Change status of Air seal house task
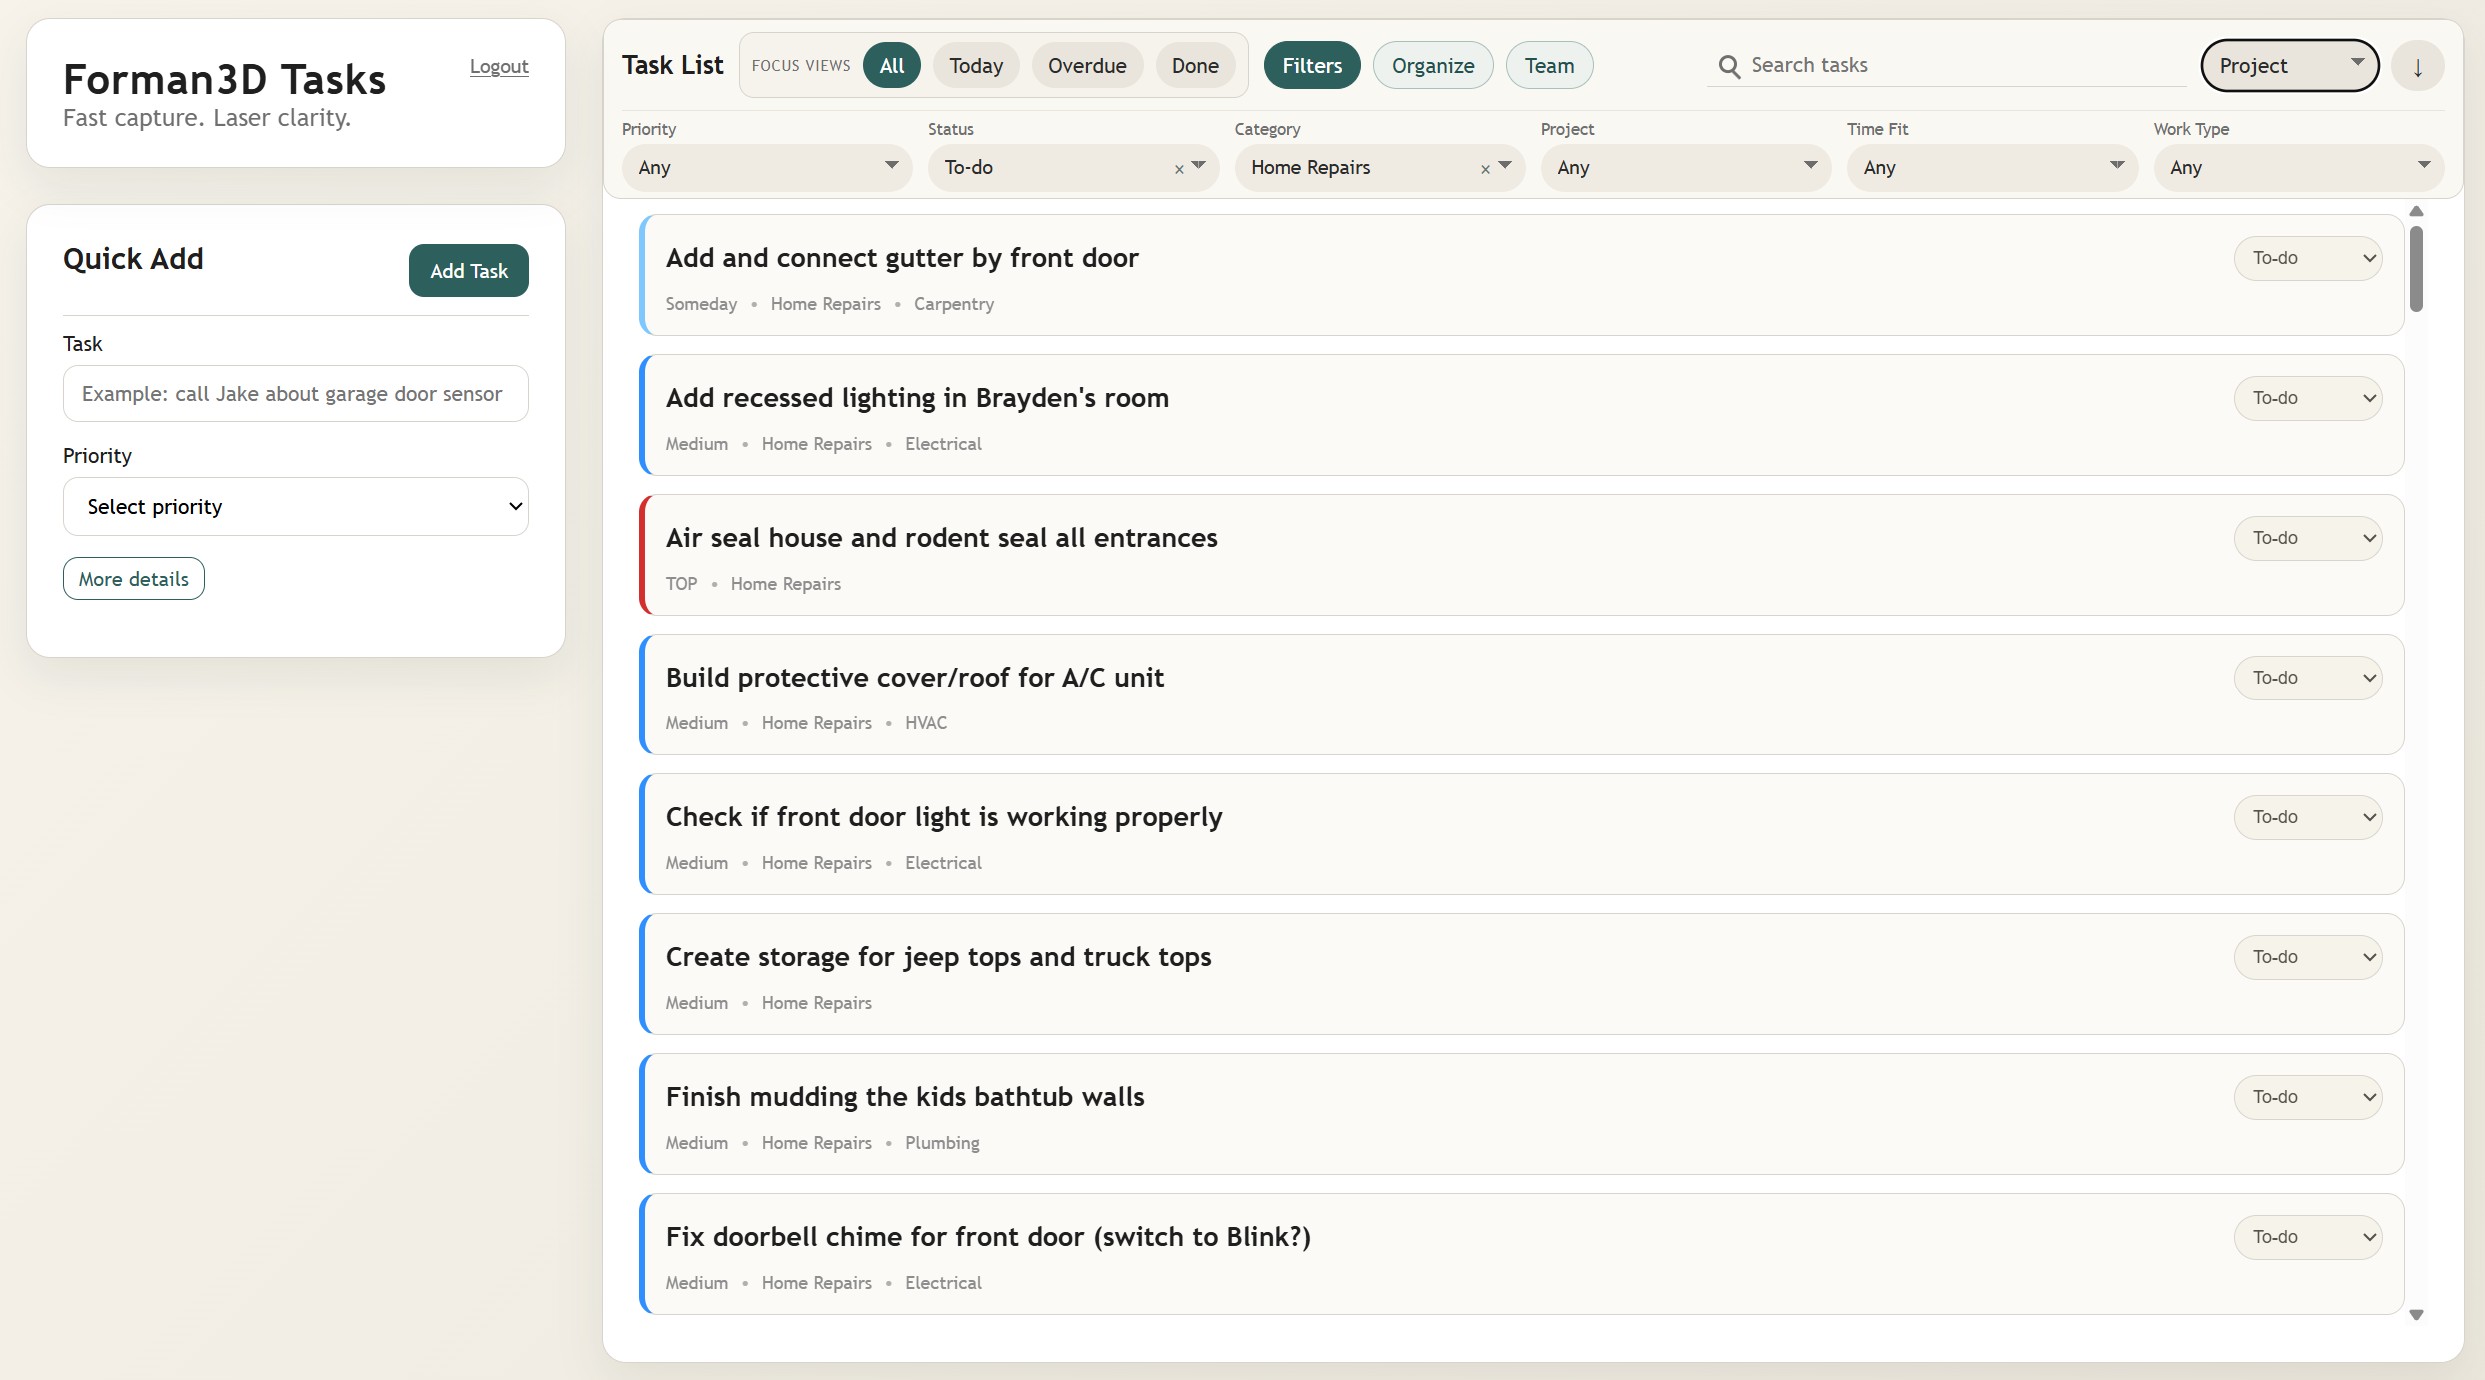 pos(2308,538)
